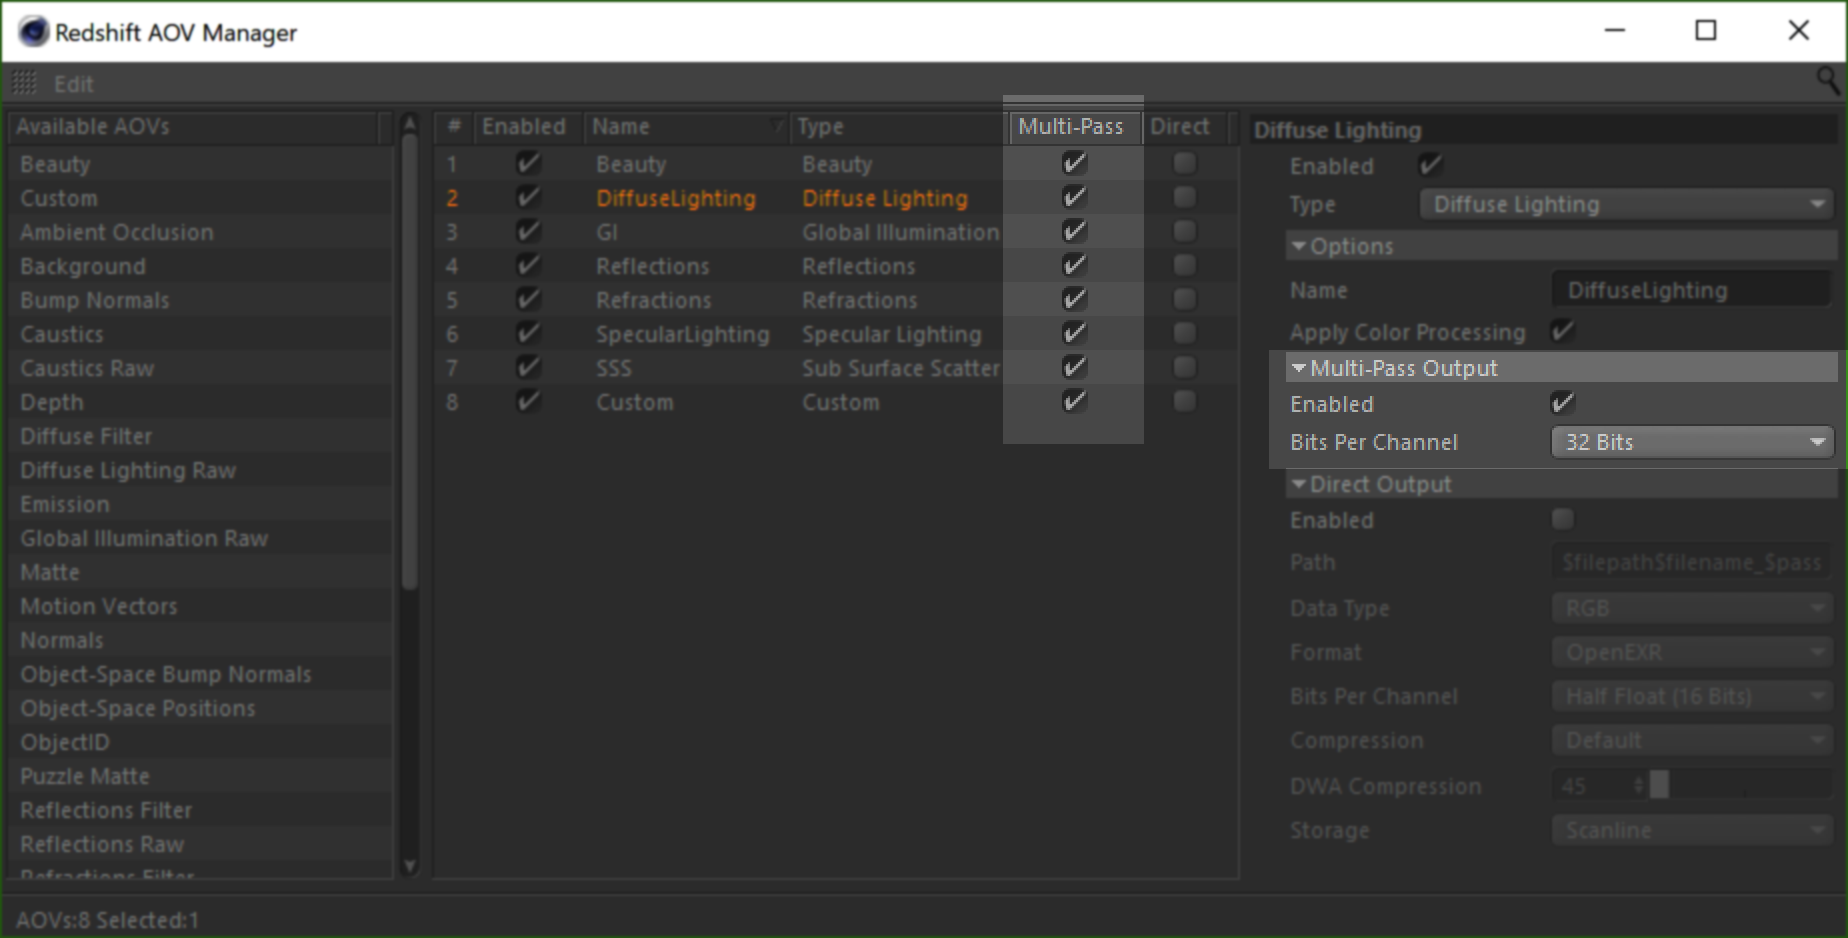Click the search magnifier icon
Image resolution: width=1848 pixels, height=938 pixels.
coord(1828,81)
